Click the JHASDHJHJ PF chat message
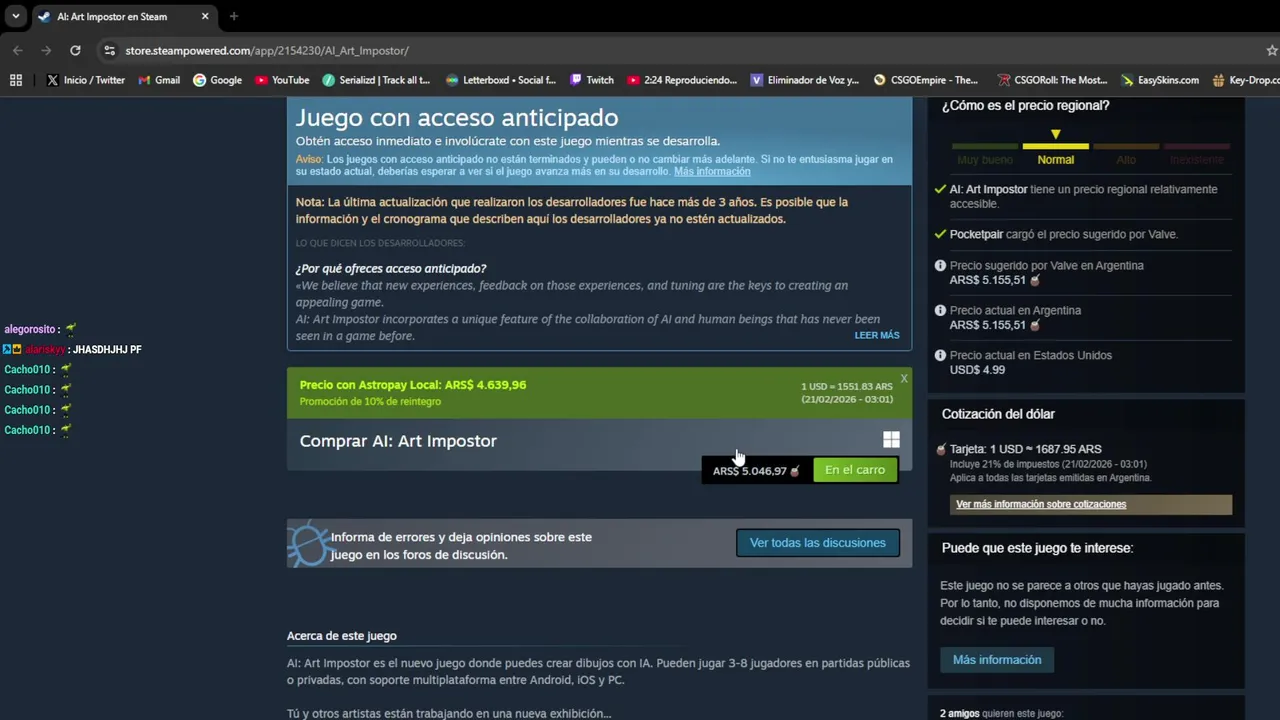 [x=107, y=350]
